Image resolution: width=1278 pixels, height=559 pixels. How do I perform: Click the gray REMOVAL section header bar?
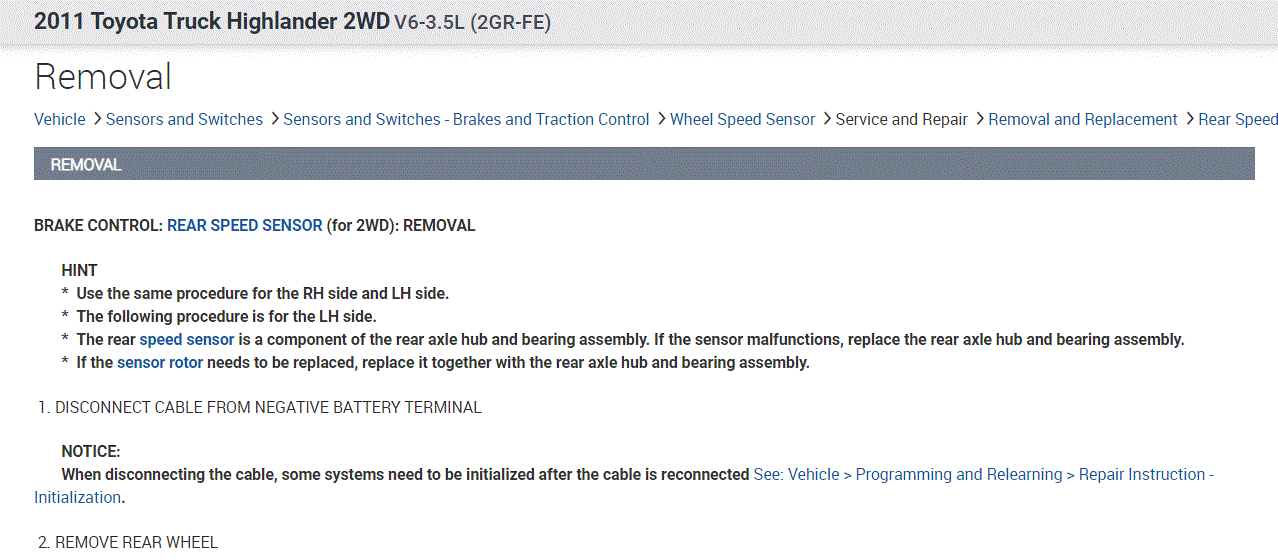click(x=644, y=164)
